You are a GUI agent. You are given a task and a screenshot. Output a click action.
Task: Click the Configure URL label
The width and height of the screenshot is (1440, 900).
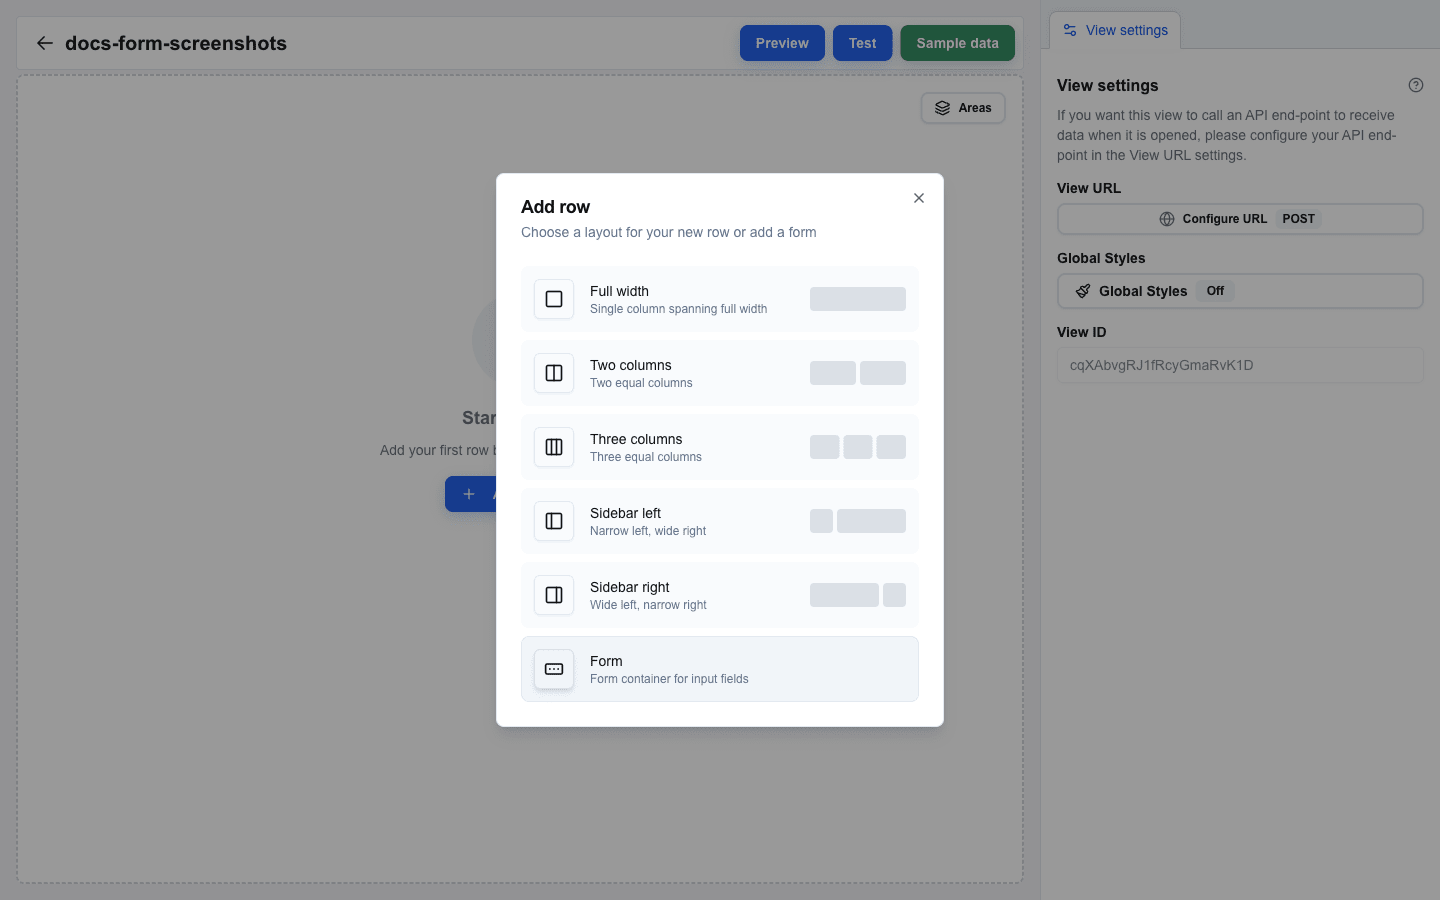coord(1224,219)
